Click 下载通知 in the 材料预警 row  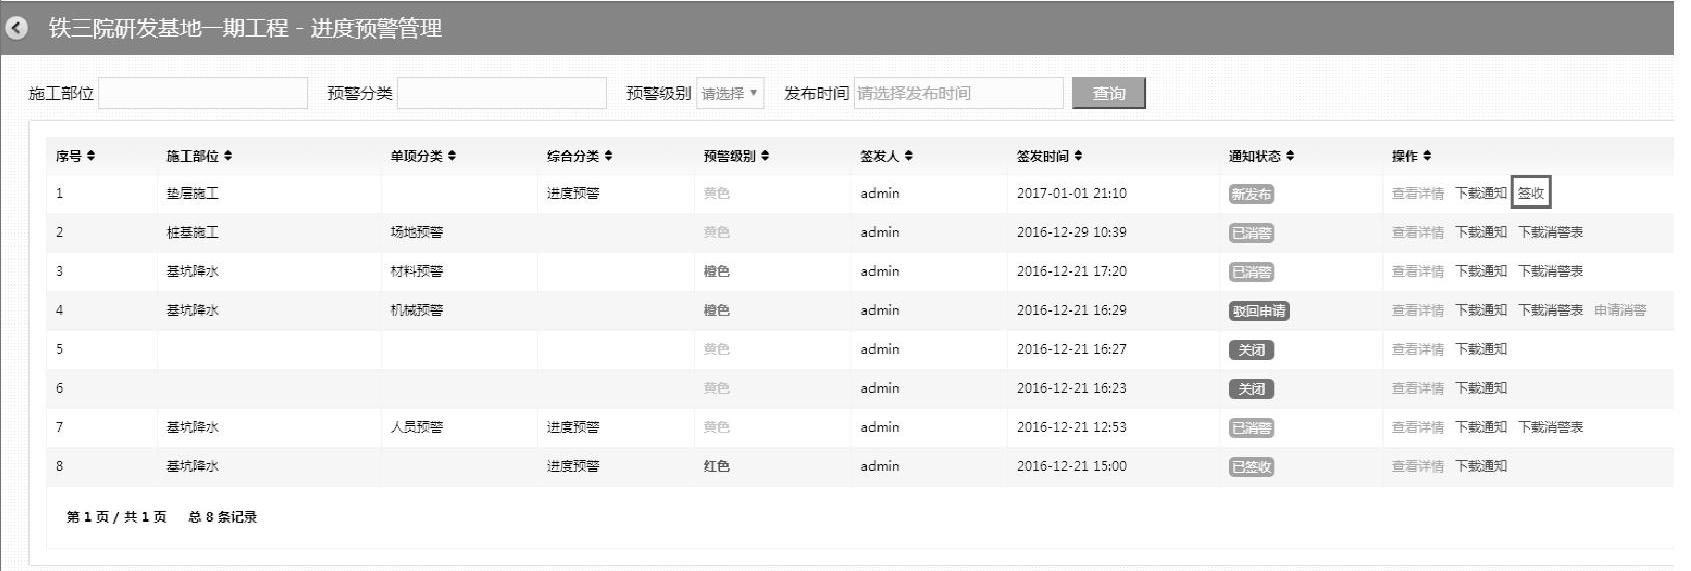coord(1481,272)
